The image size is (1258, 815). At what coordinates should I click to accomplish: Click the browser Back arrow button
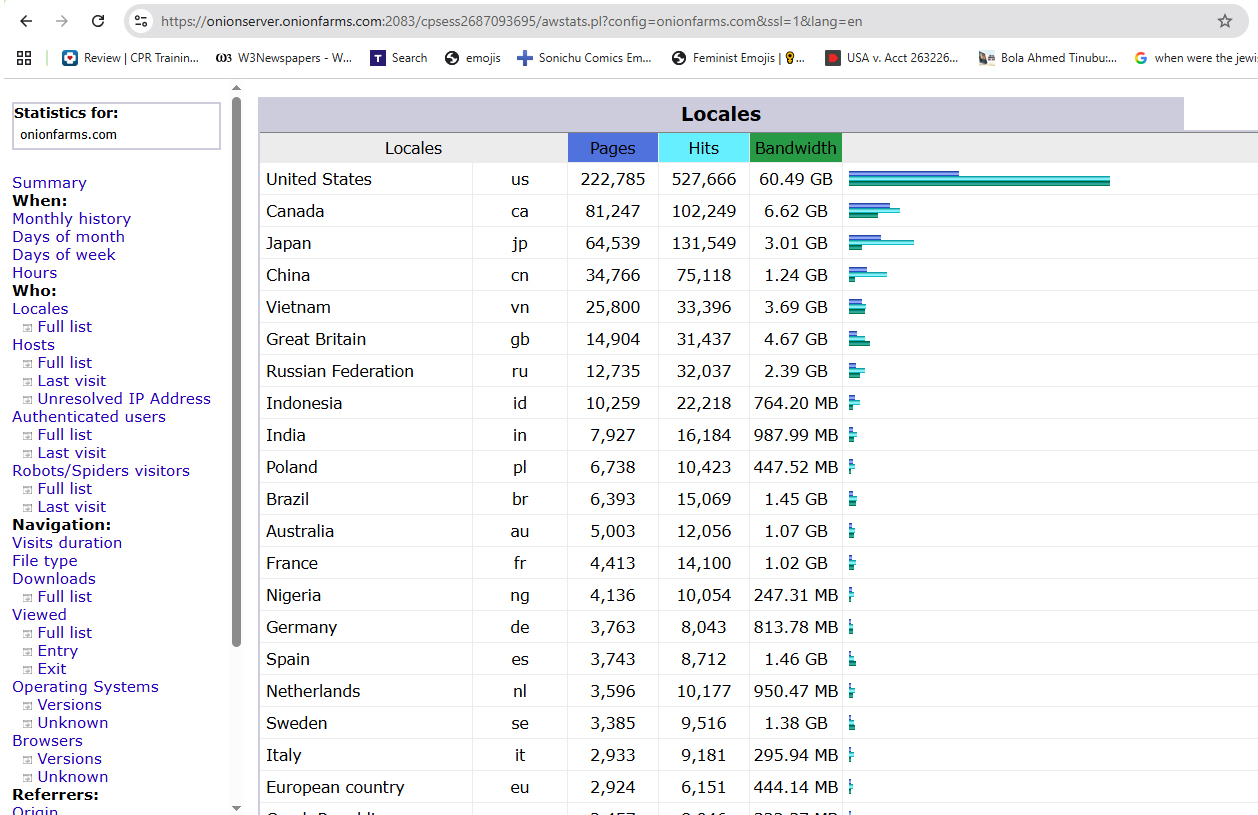(x=26, y=21)
